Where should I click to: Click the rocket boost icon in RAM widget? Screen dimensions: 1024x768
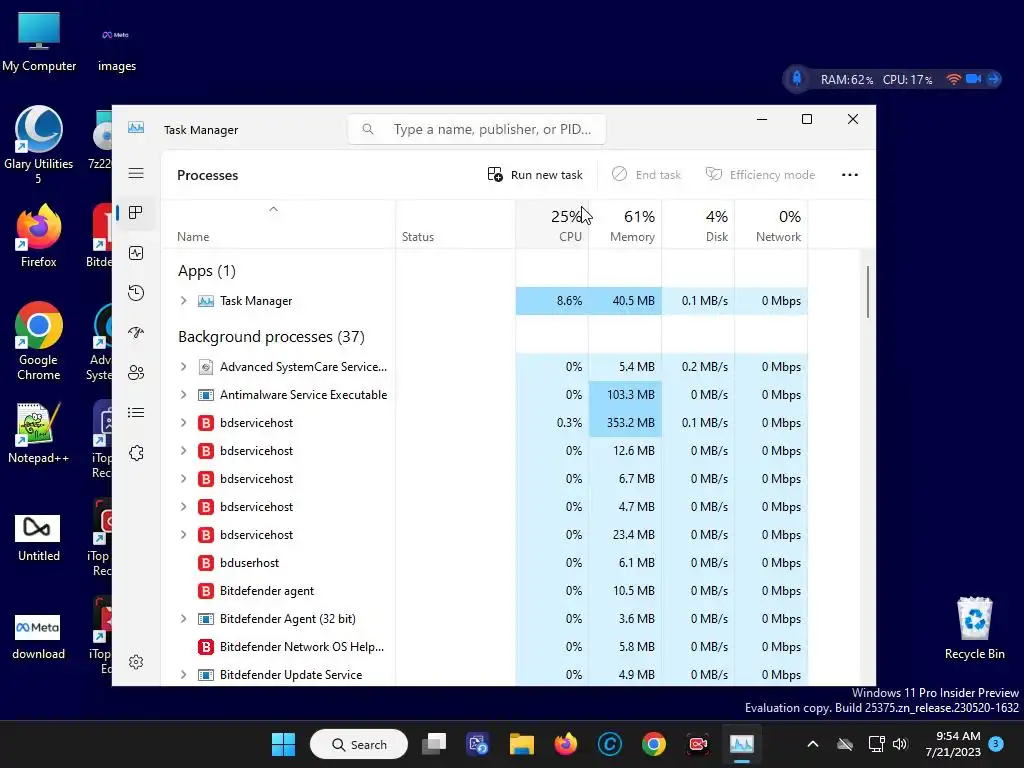pos(797,79)
